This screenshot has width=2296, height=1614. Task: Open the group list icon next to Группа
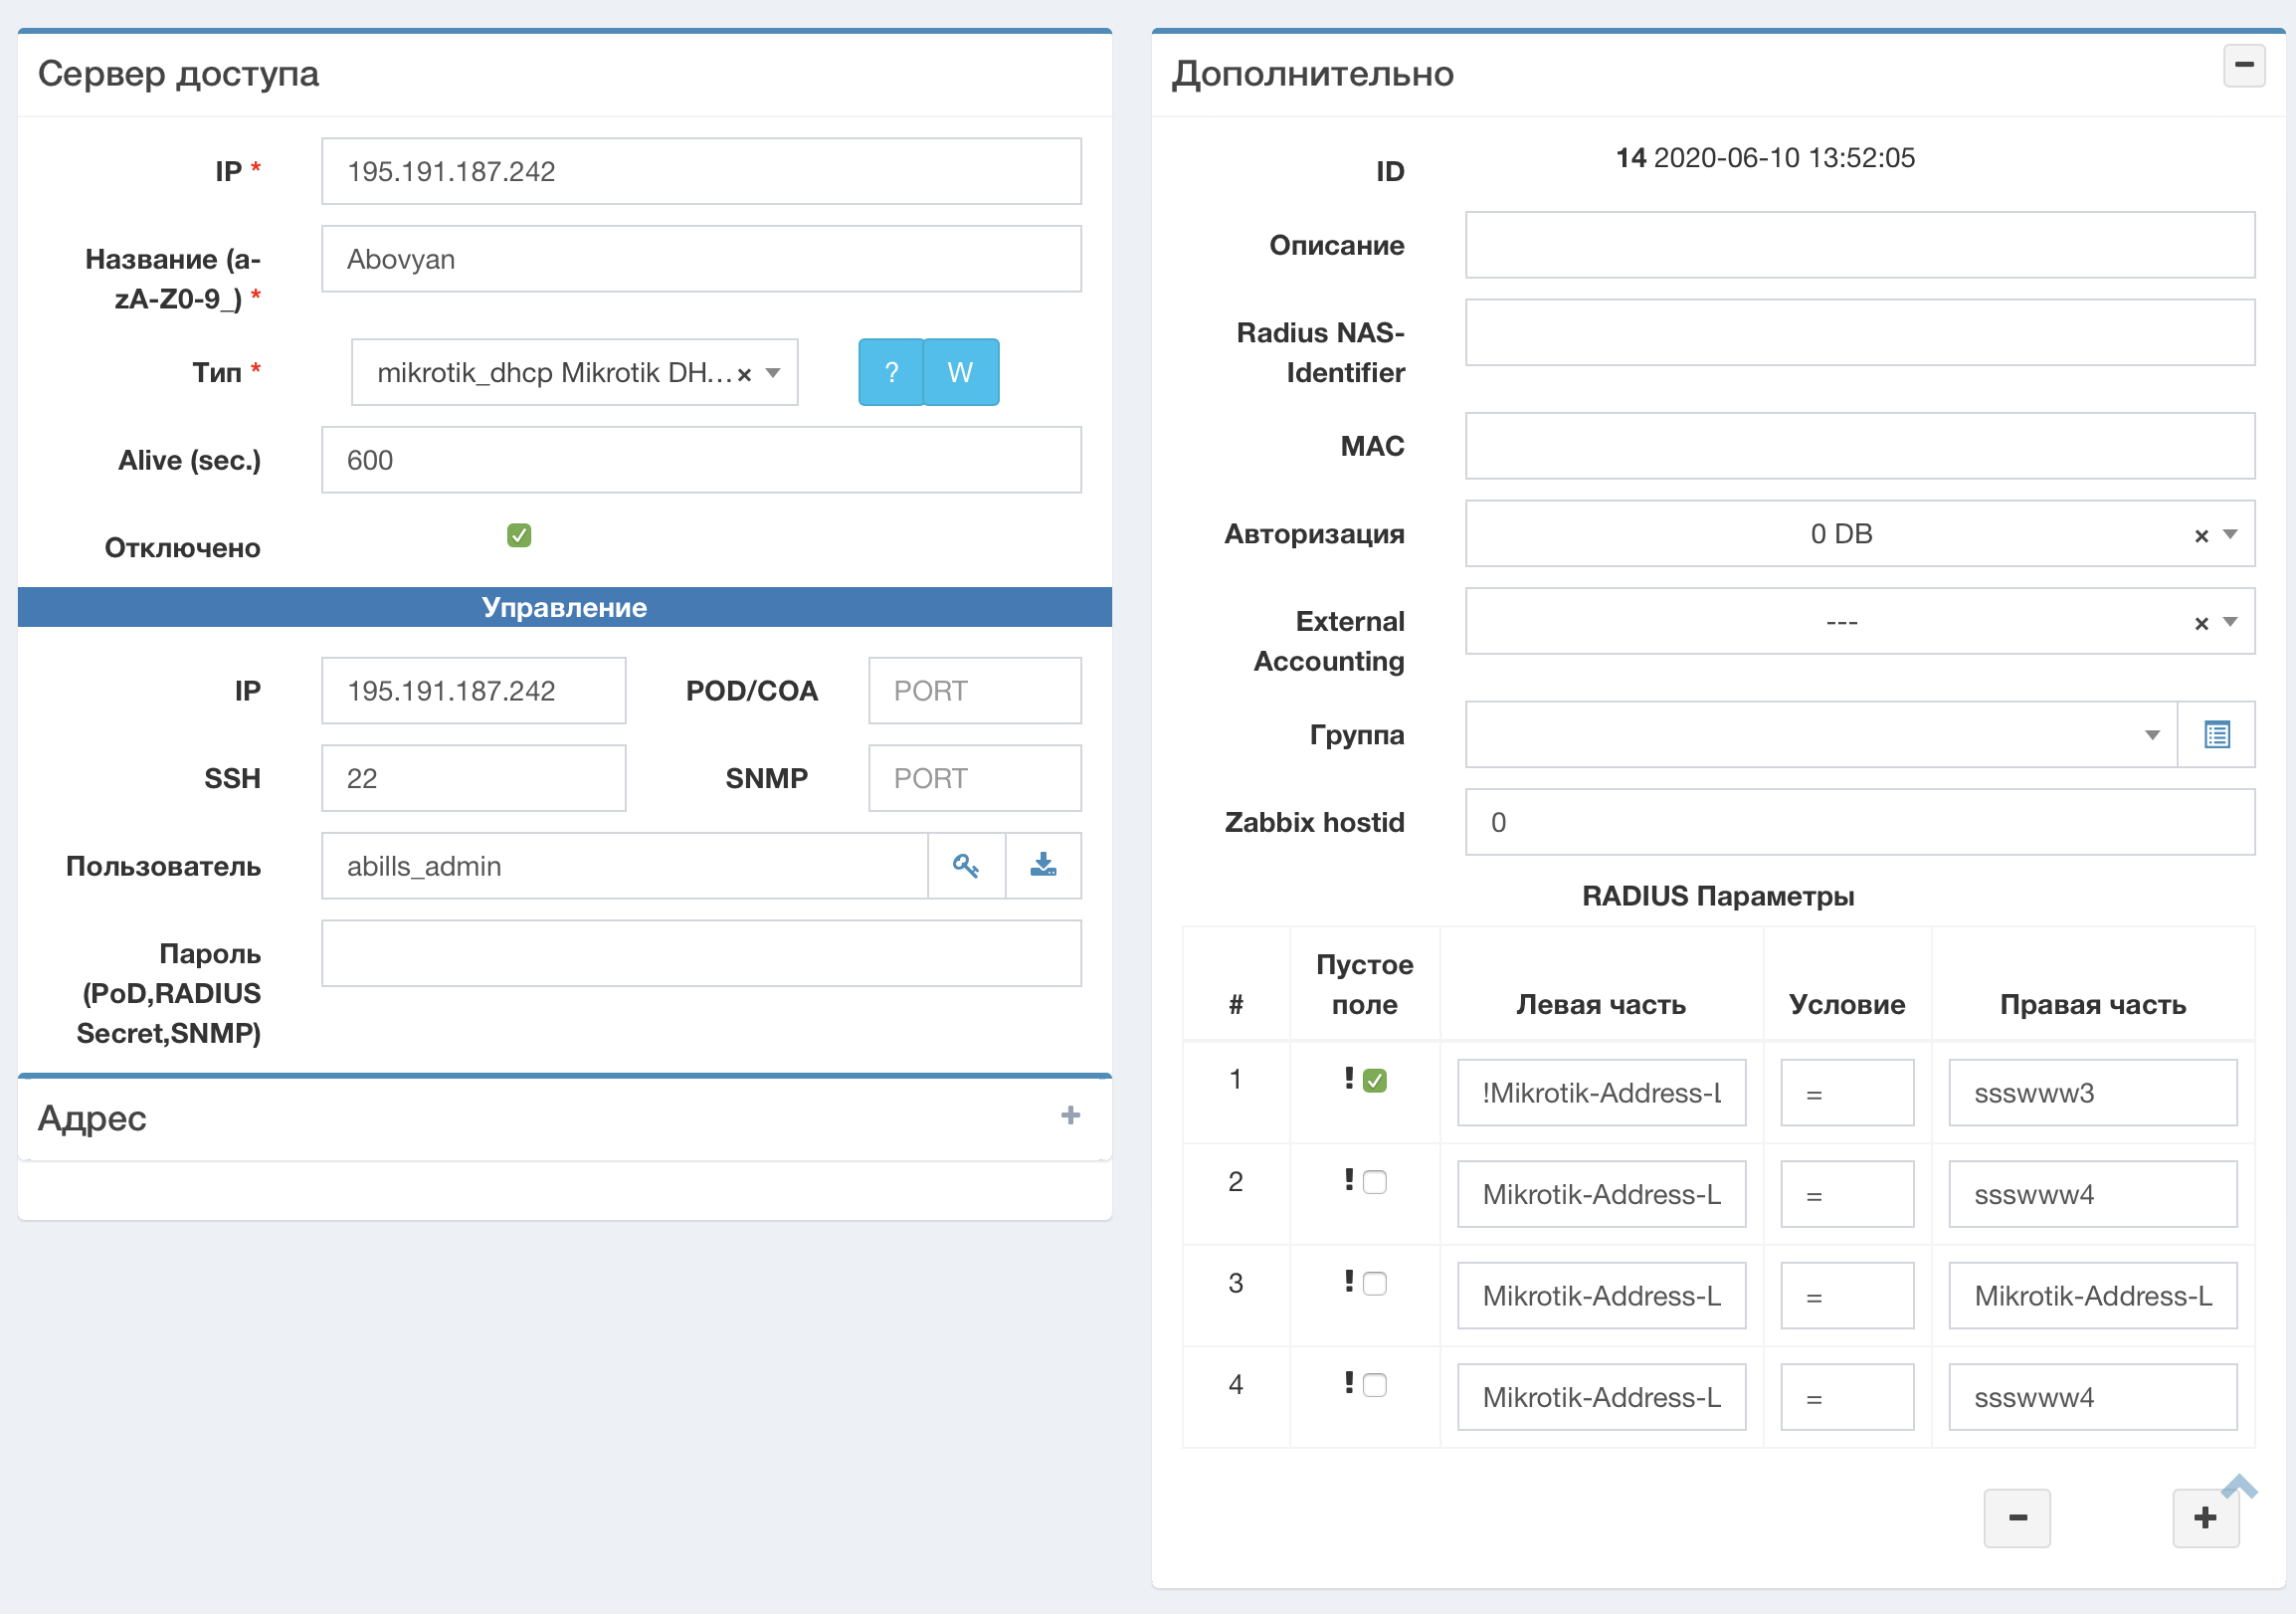pos(2216,735)
